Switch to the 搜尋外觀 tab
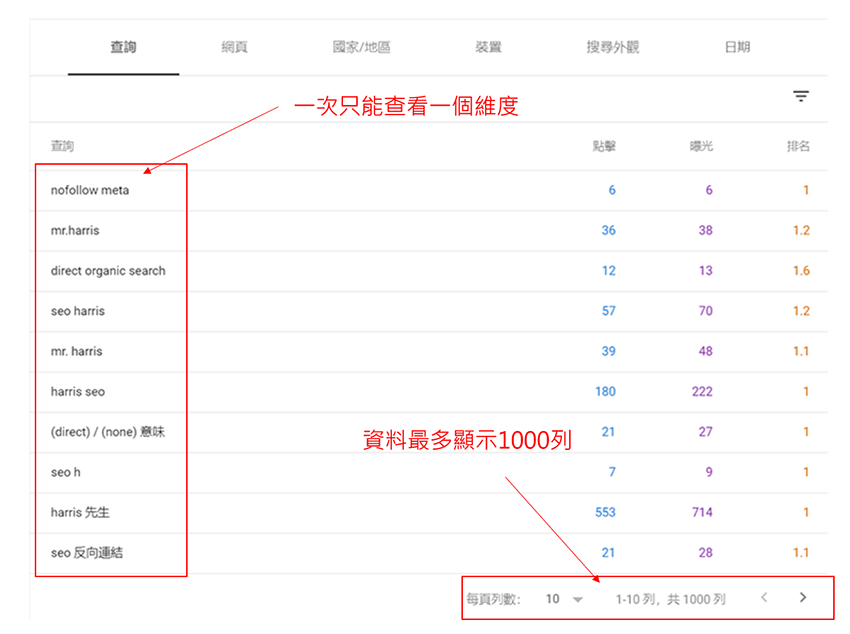The height and width of the screenshot is (634, 850). pyautogui.click(x=613, y=47)
